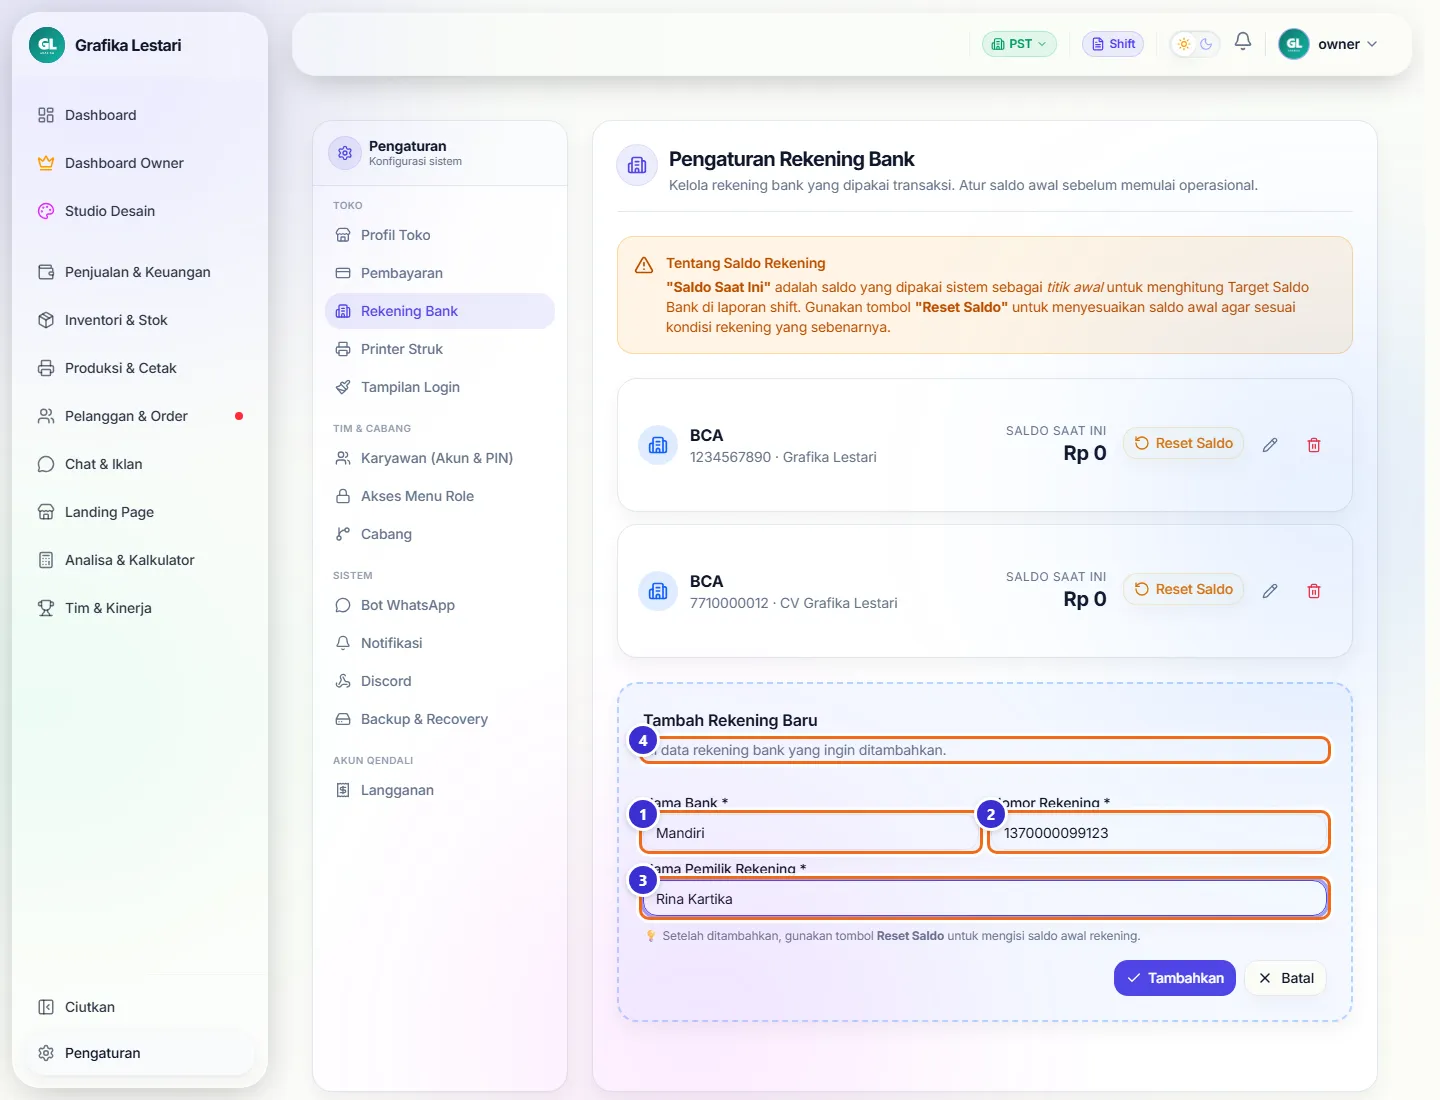Screen dimensions: 1440x1100
Task: Open Inventori & Stok menu
Action: click(140, 320)
